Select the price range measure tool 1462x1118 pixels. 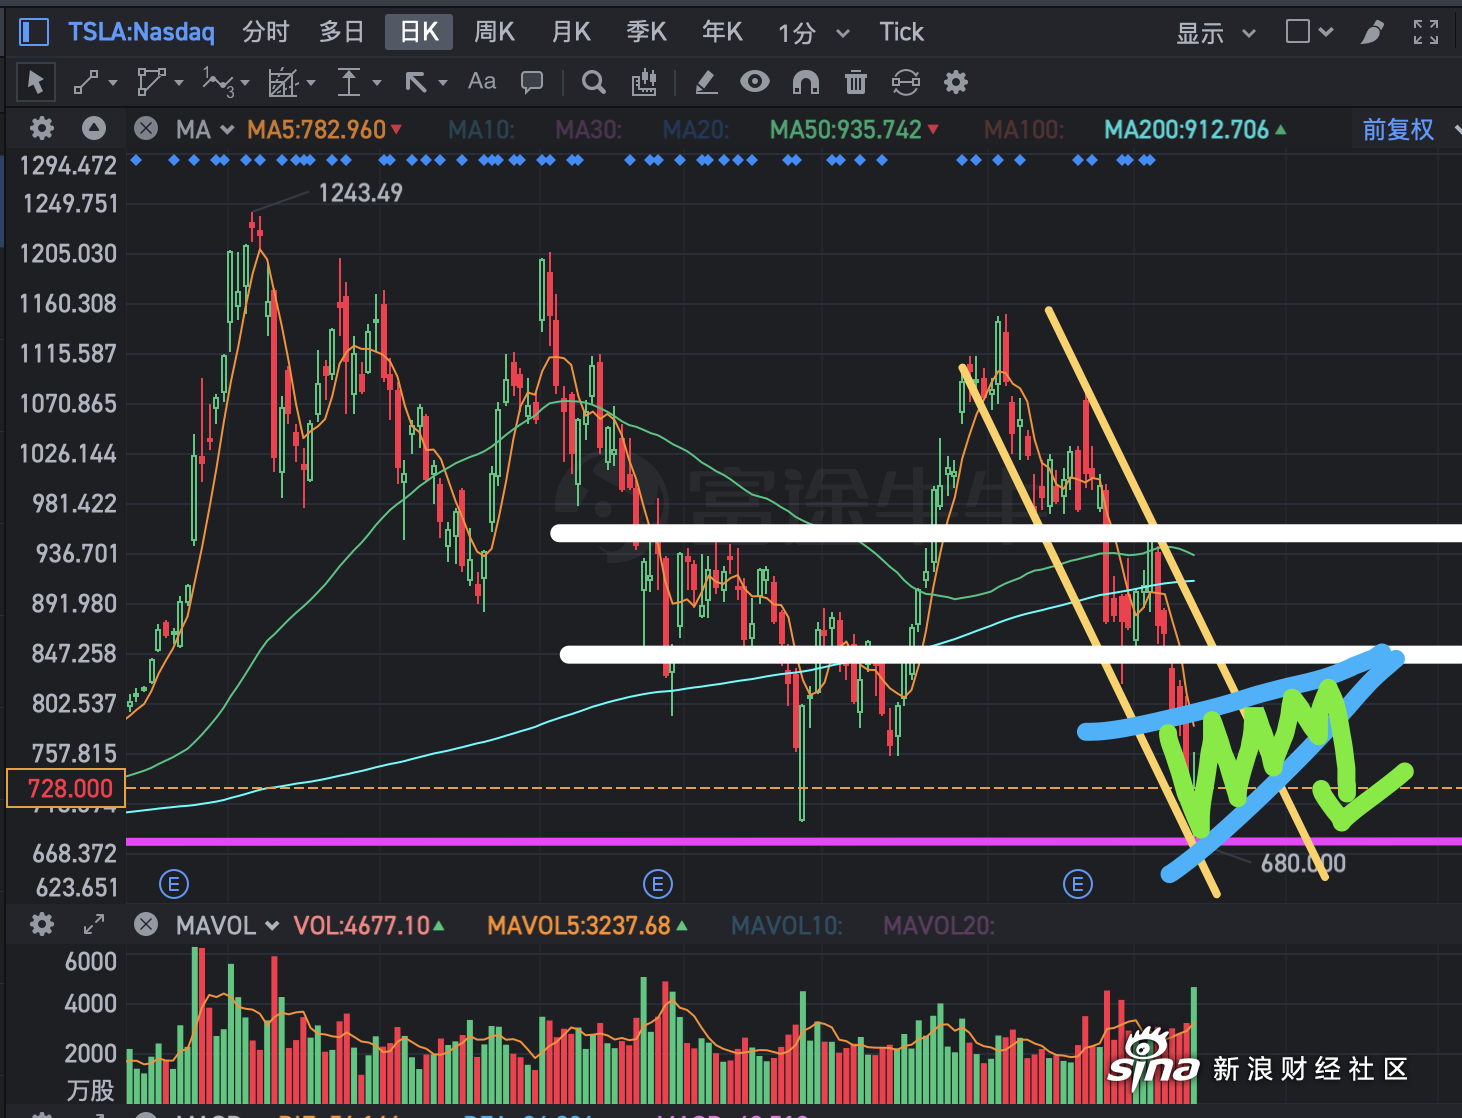349,82
